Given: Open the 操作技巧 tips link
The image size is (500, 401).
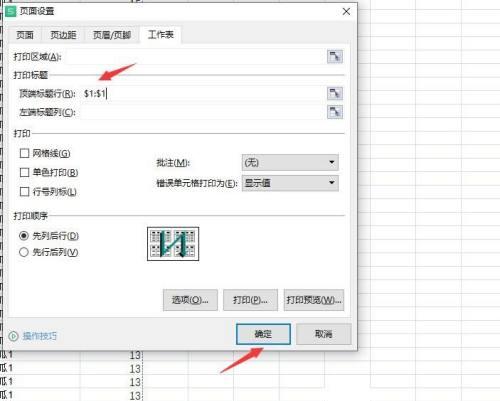Looking at the screenshot, I should pos(40,336).
